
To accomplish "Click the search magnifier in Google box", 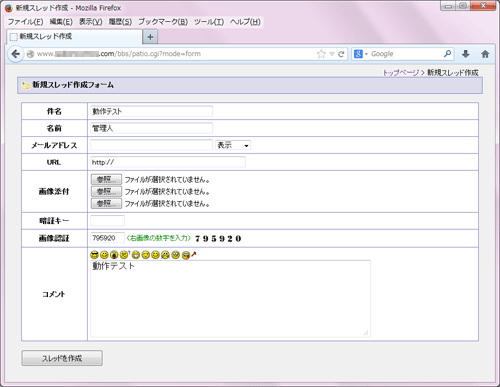I will click(x=447, y=54).
